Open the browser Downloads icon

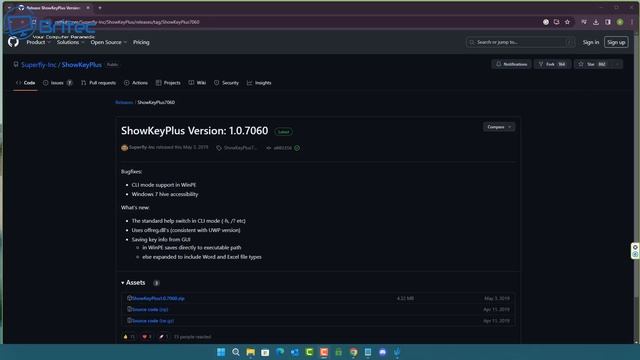[596, 22]
